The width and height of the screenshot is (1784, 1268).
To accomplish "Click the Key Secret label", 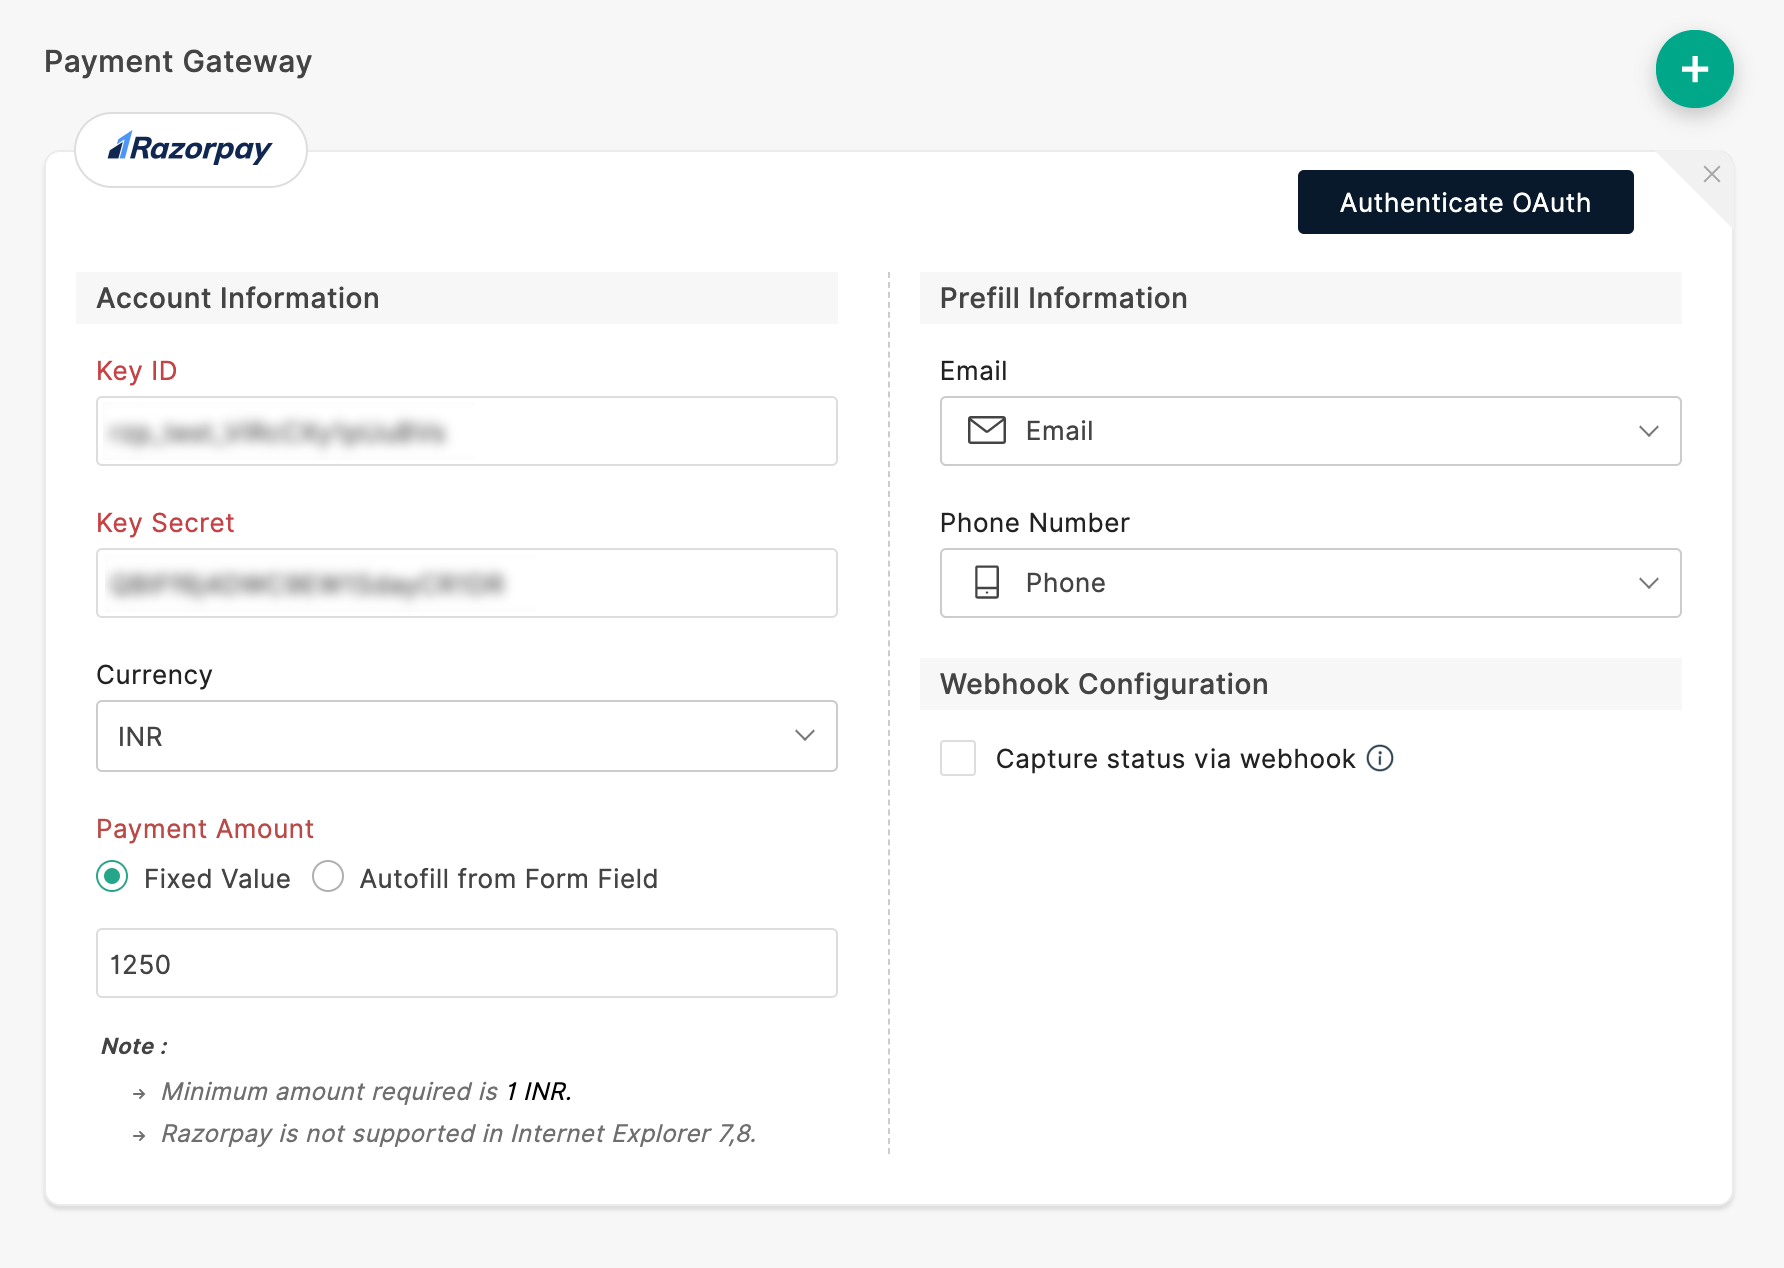I will 165,523.
